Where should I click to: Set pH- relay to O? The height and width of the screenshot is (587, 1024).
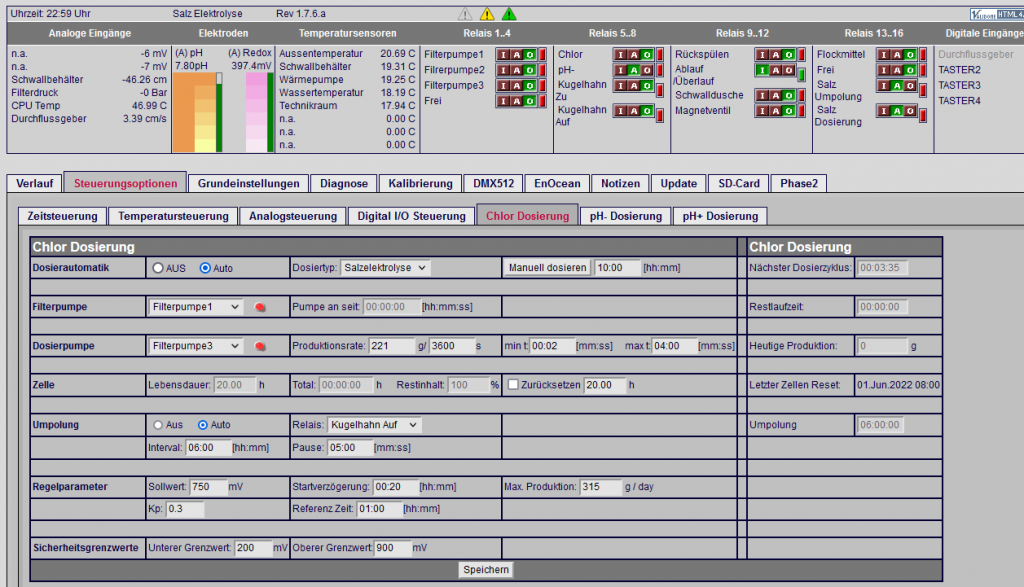pyautogui.click(x=647, y=71)
